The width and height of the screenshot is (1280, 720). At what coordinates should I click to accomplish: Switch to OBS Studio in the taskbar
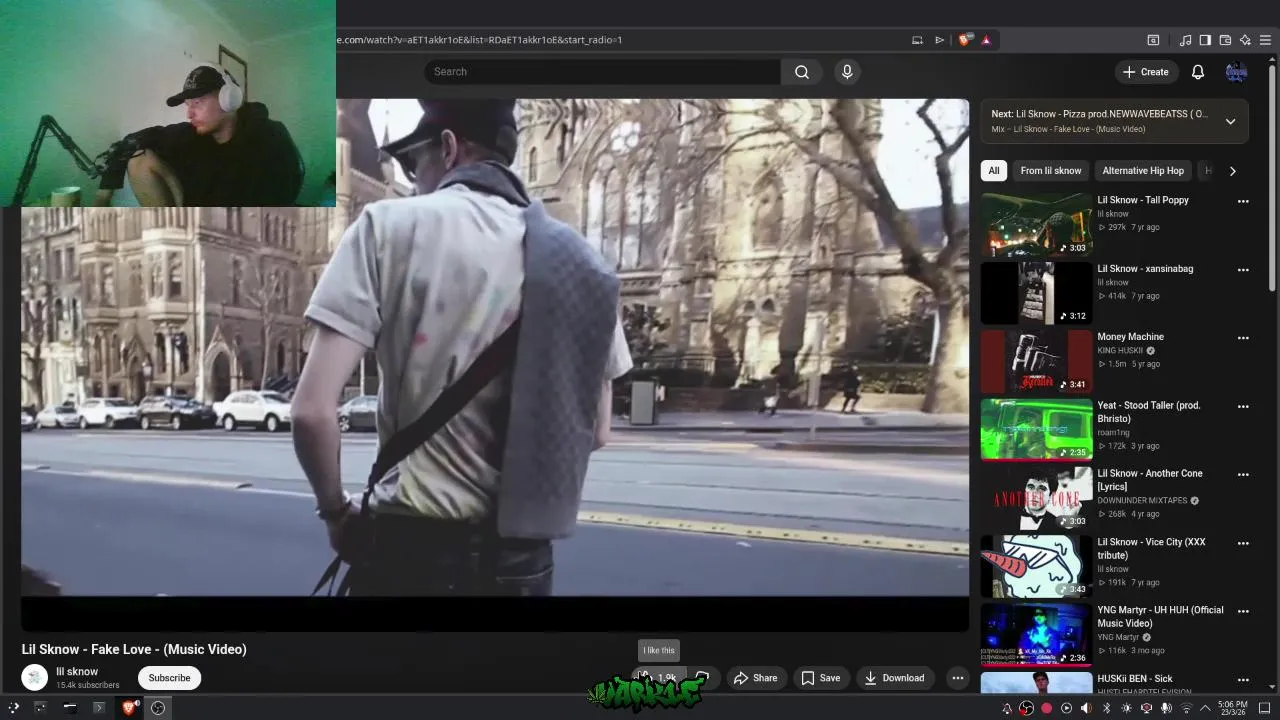(x=158, y=708)
